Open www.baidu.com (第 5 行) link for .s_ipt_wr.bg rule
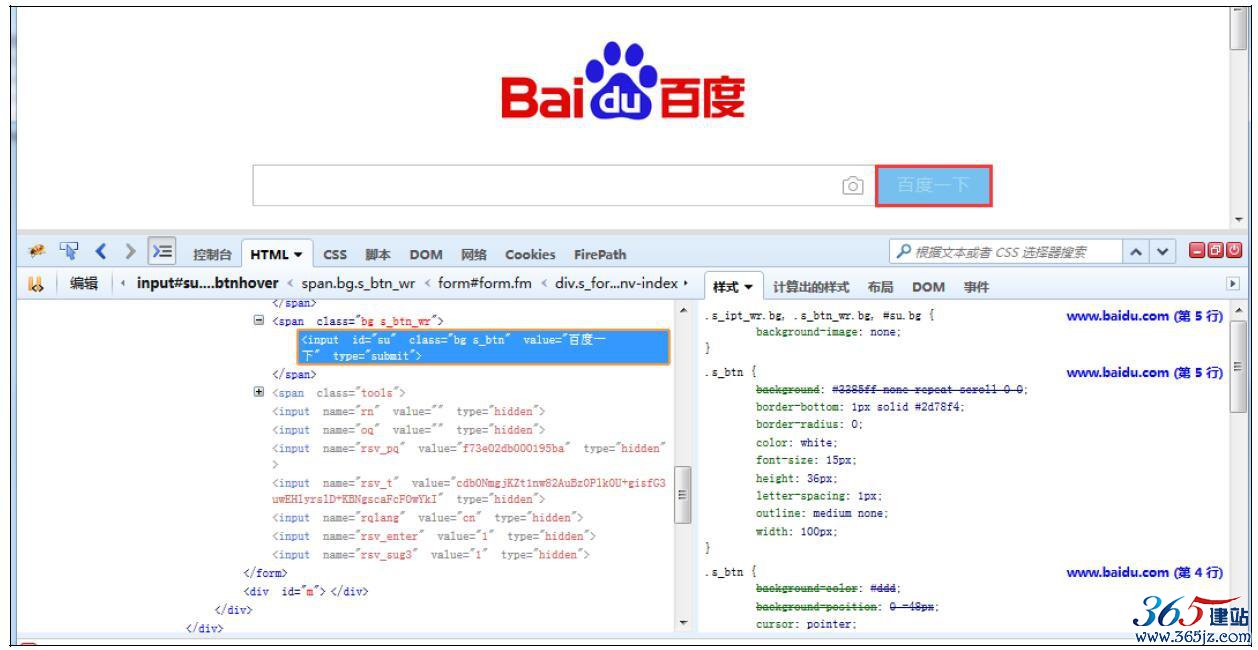The width and height of the screenshot is (1258, 650). click(x=1145, y=316)
